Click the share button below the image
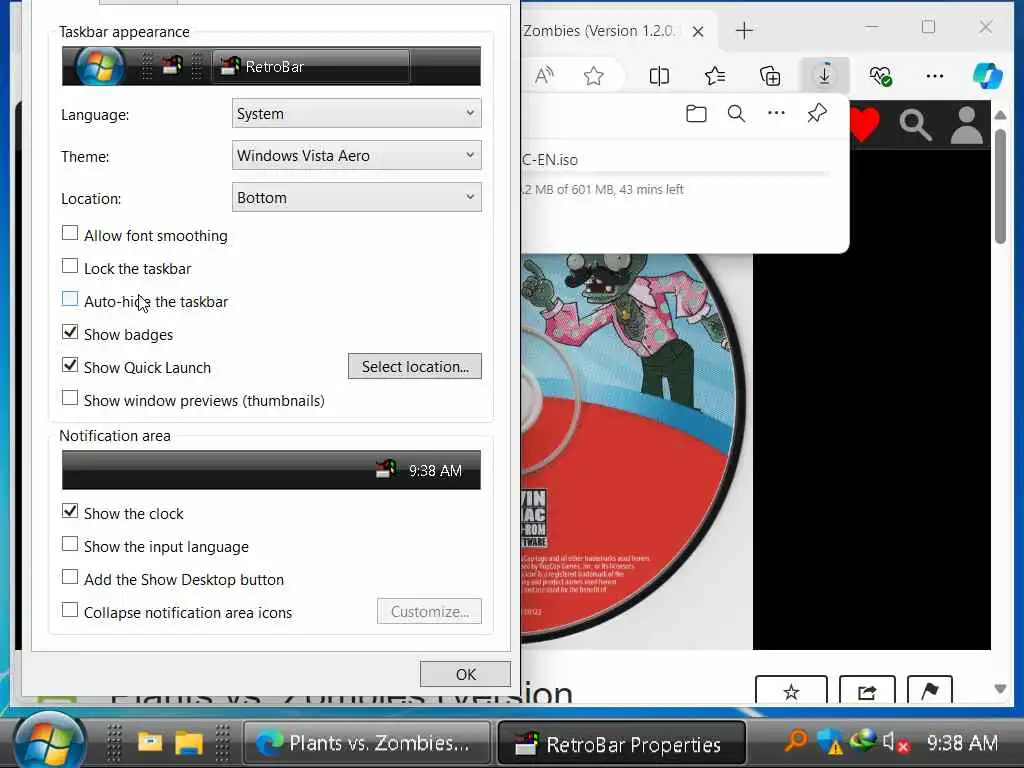 pyautogui.click(x=867, y=691)
